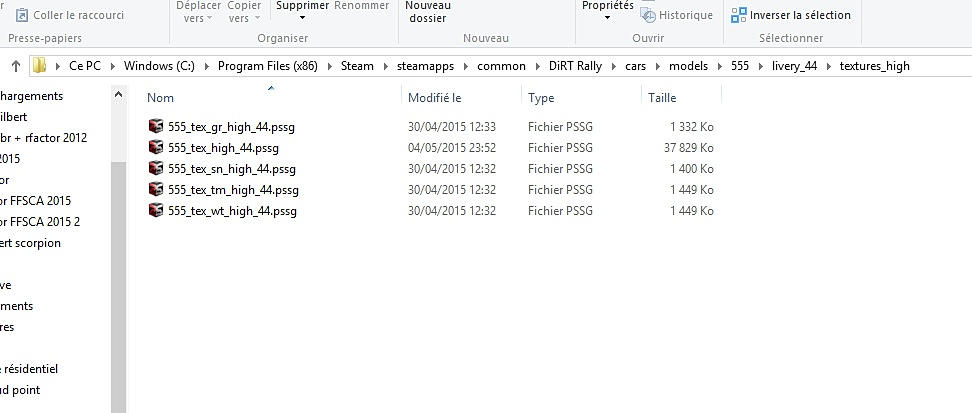Screen dimensions: 972x413
Task: Expand chevron after Steam in path
Action: 386,66
